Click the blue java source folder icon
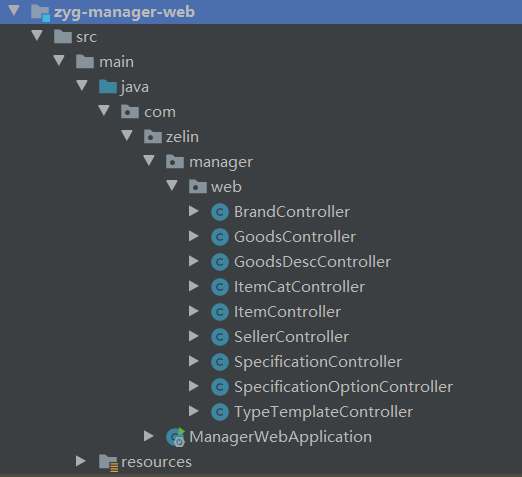This screenshot has width=522, height=477. (x=108, y=87)
